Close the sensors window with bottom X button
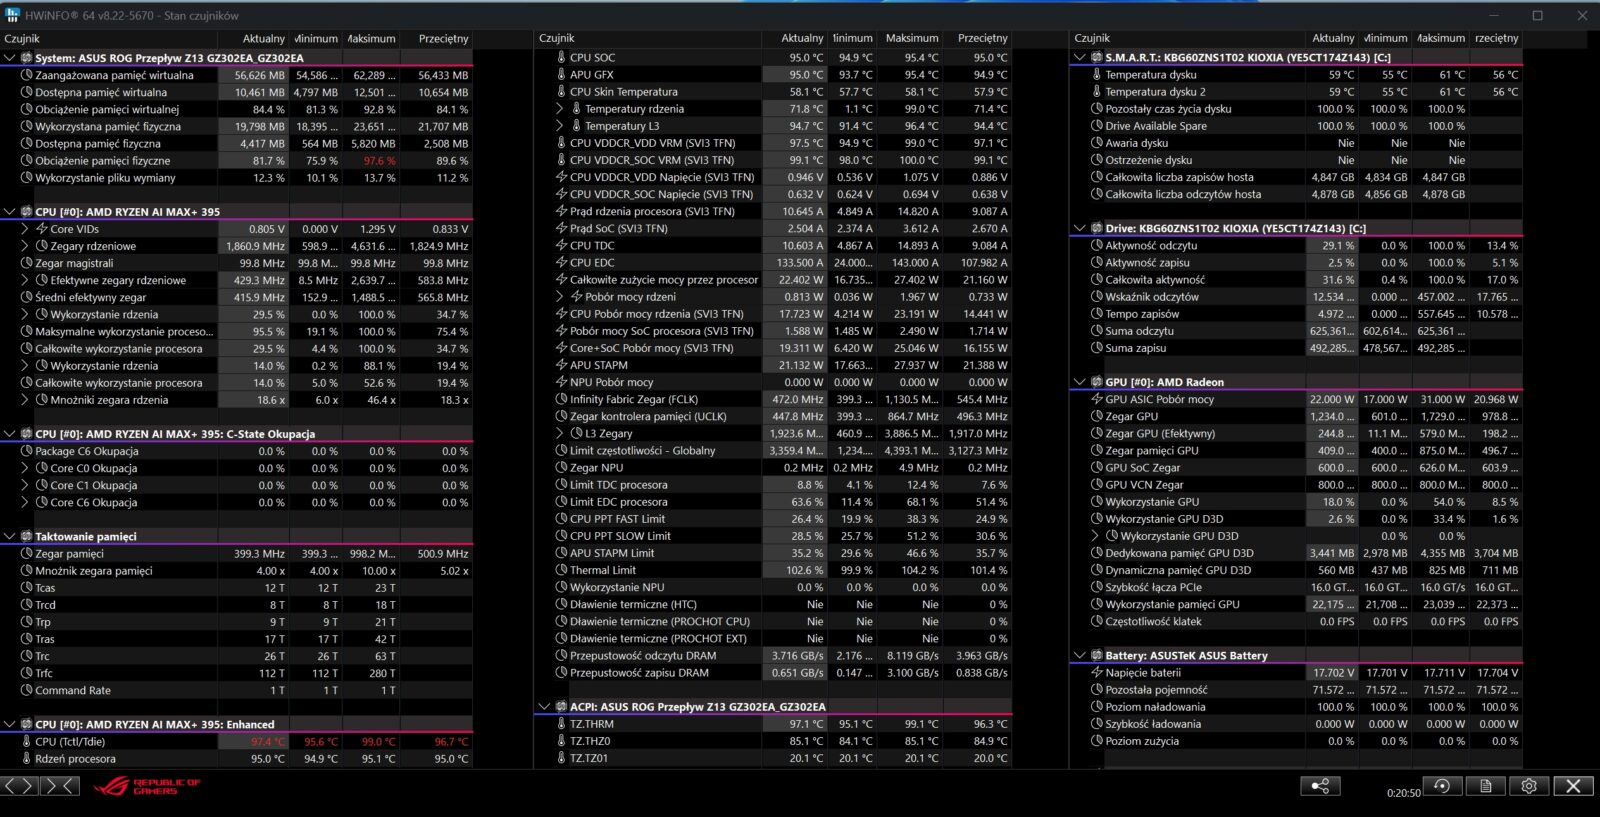This screenshot has width=1600, height=817. point(1573,786)
